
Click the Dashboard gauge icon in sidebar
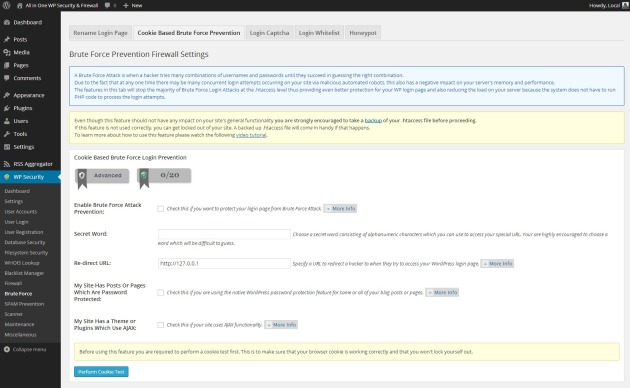pos(7,22)
